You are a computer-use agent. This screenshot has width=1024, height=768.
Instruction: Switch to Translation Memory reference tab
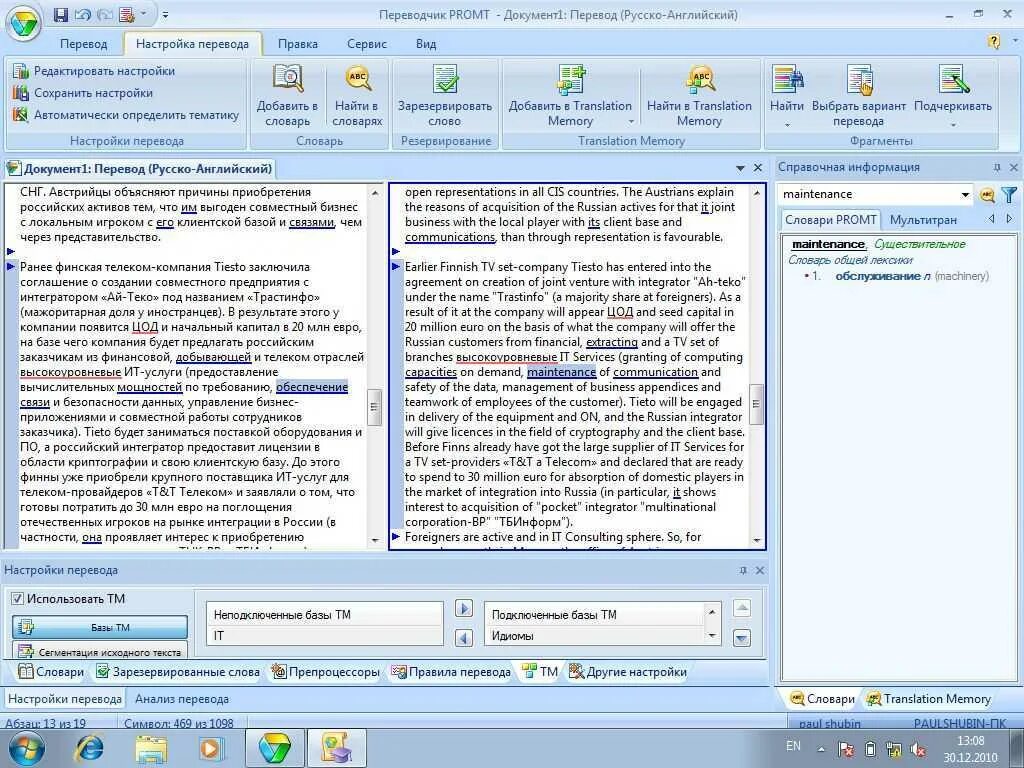click(929, 699)
